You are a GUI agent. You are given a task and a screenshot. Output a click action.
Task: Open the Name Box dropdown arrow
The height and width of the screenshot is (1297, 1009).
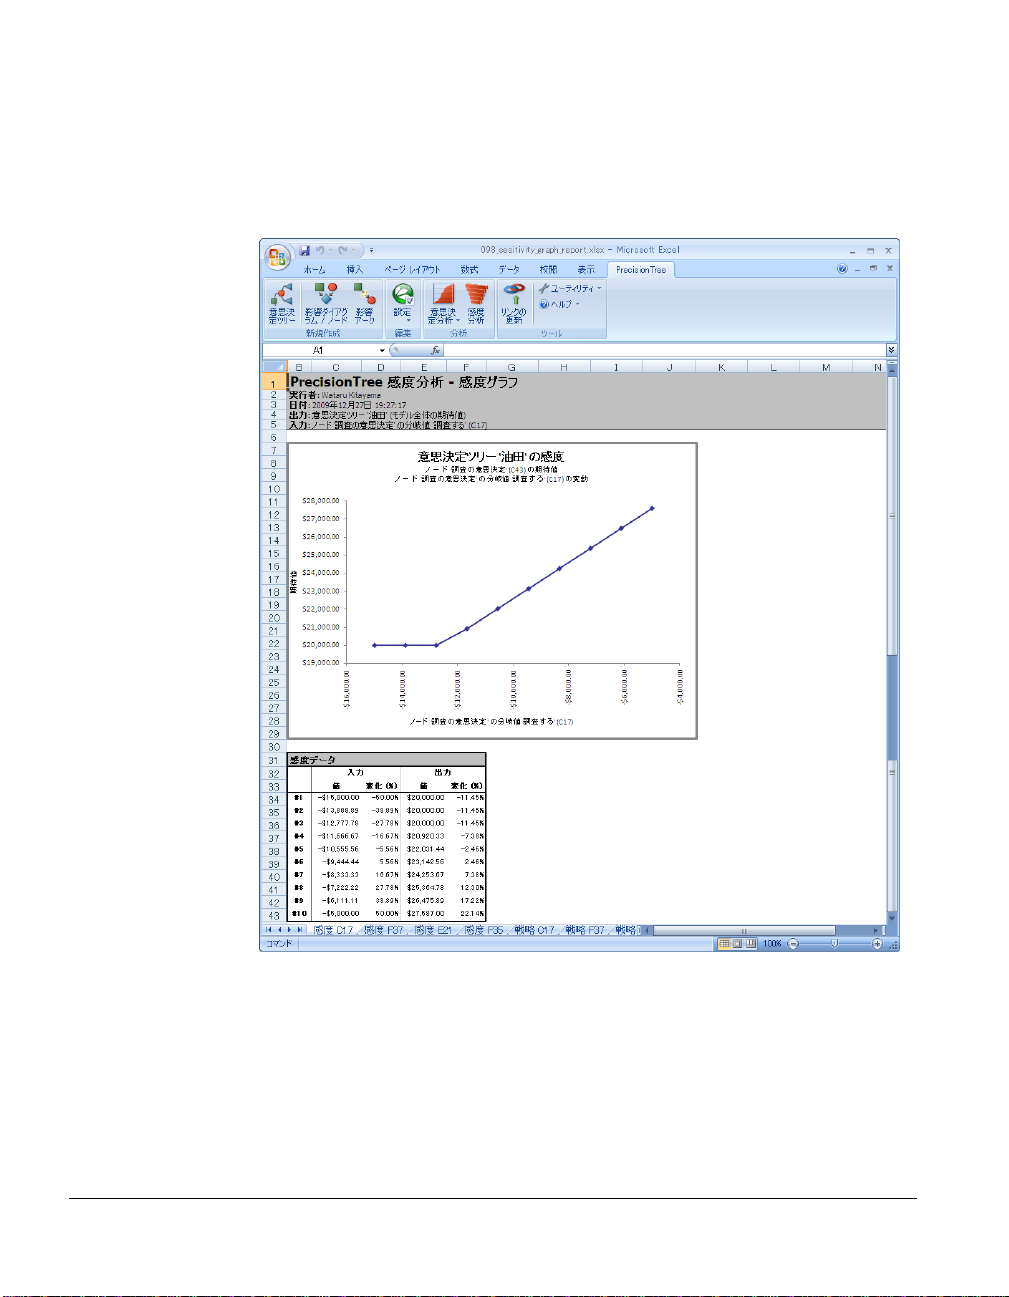[x=382, y=351]
